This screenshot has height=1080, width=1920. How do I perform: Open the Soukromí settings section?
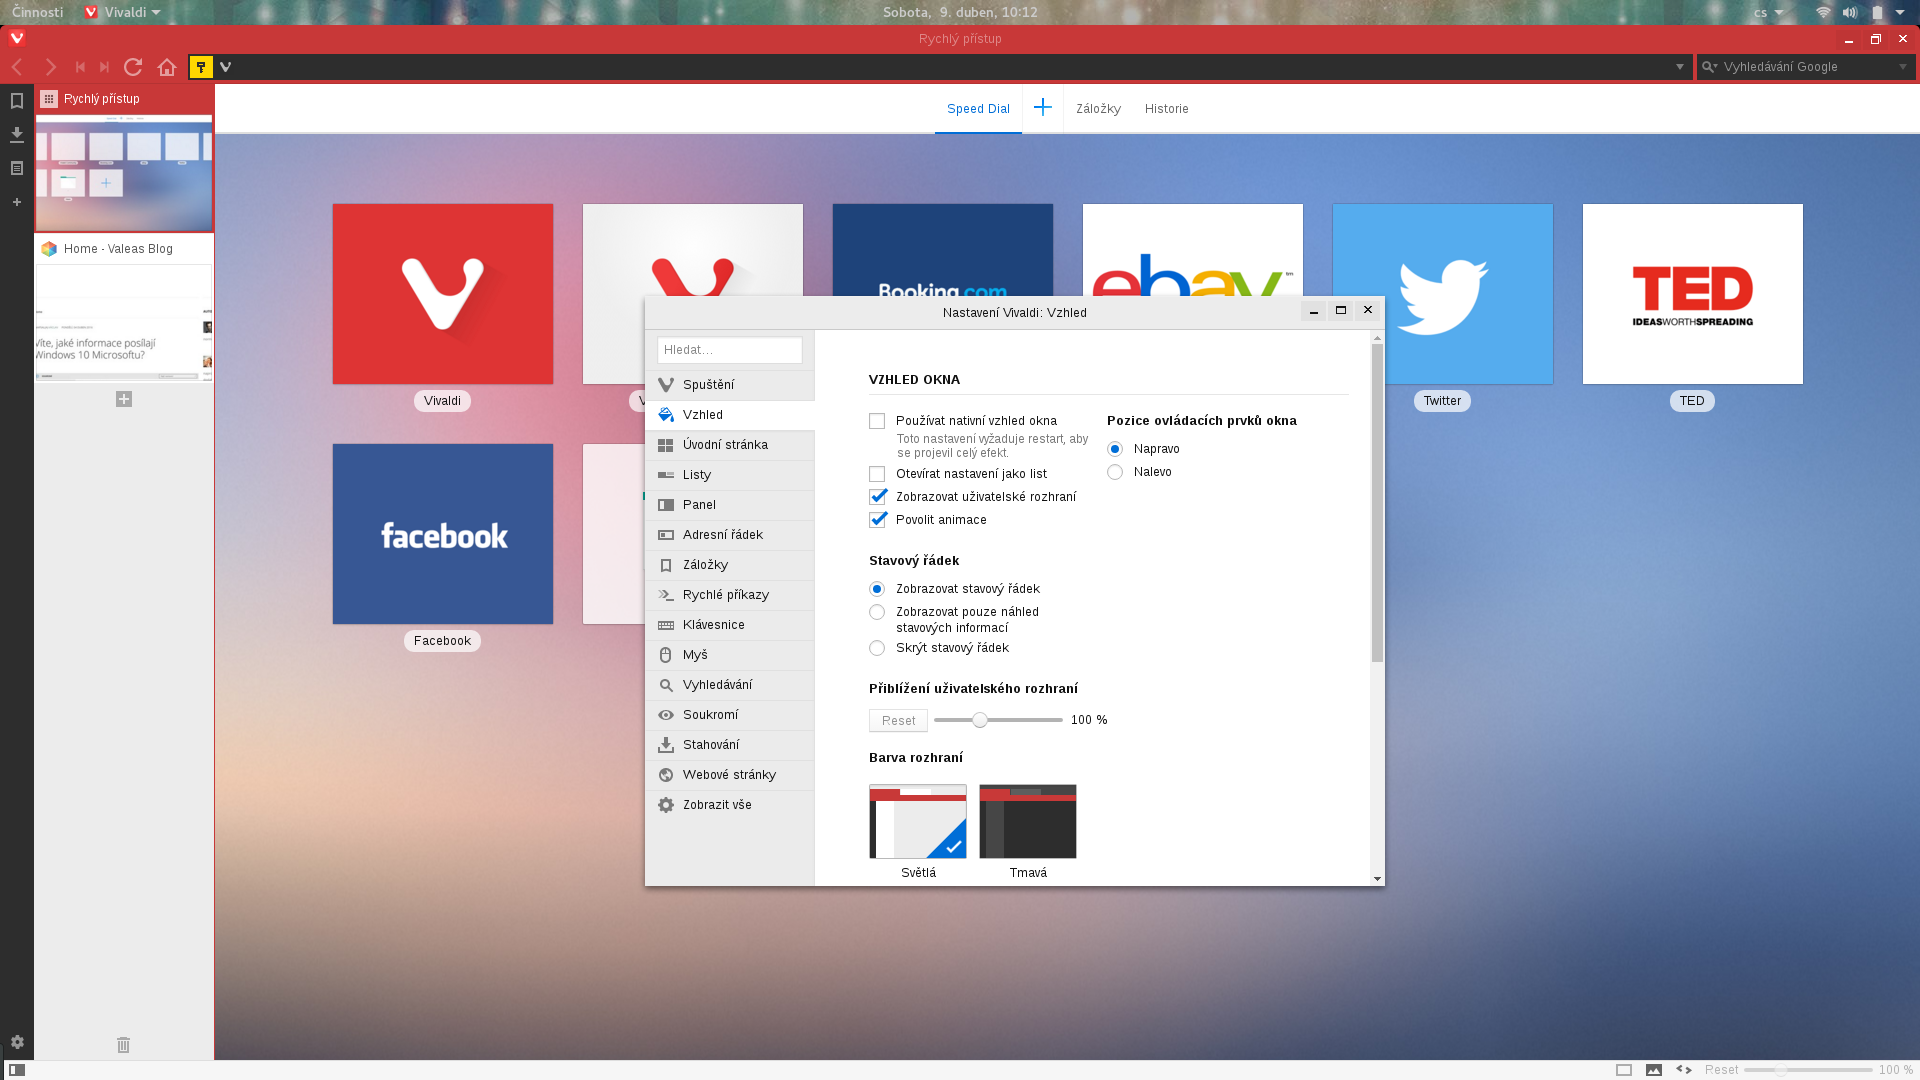click(x=730, y=715)
